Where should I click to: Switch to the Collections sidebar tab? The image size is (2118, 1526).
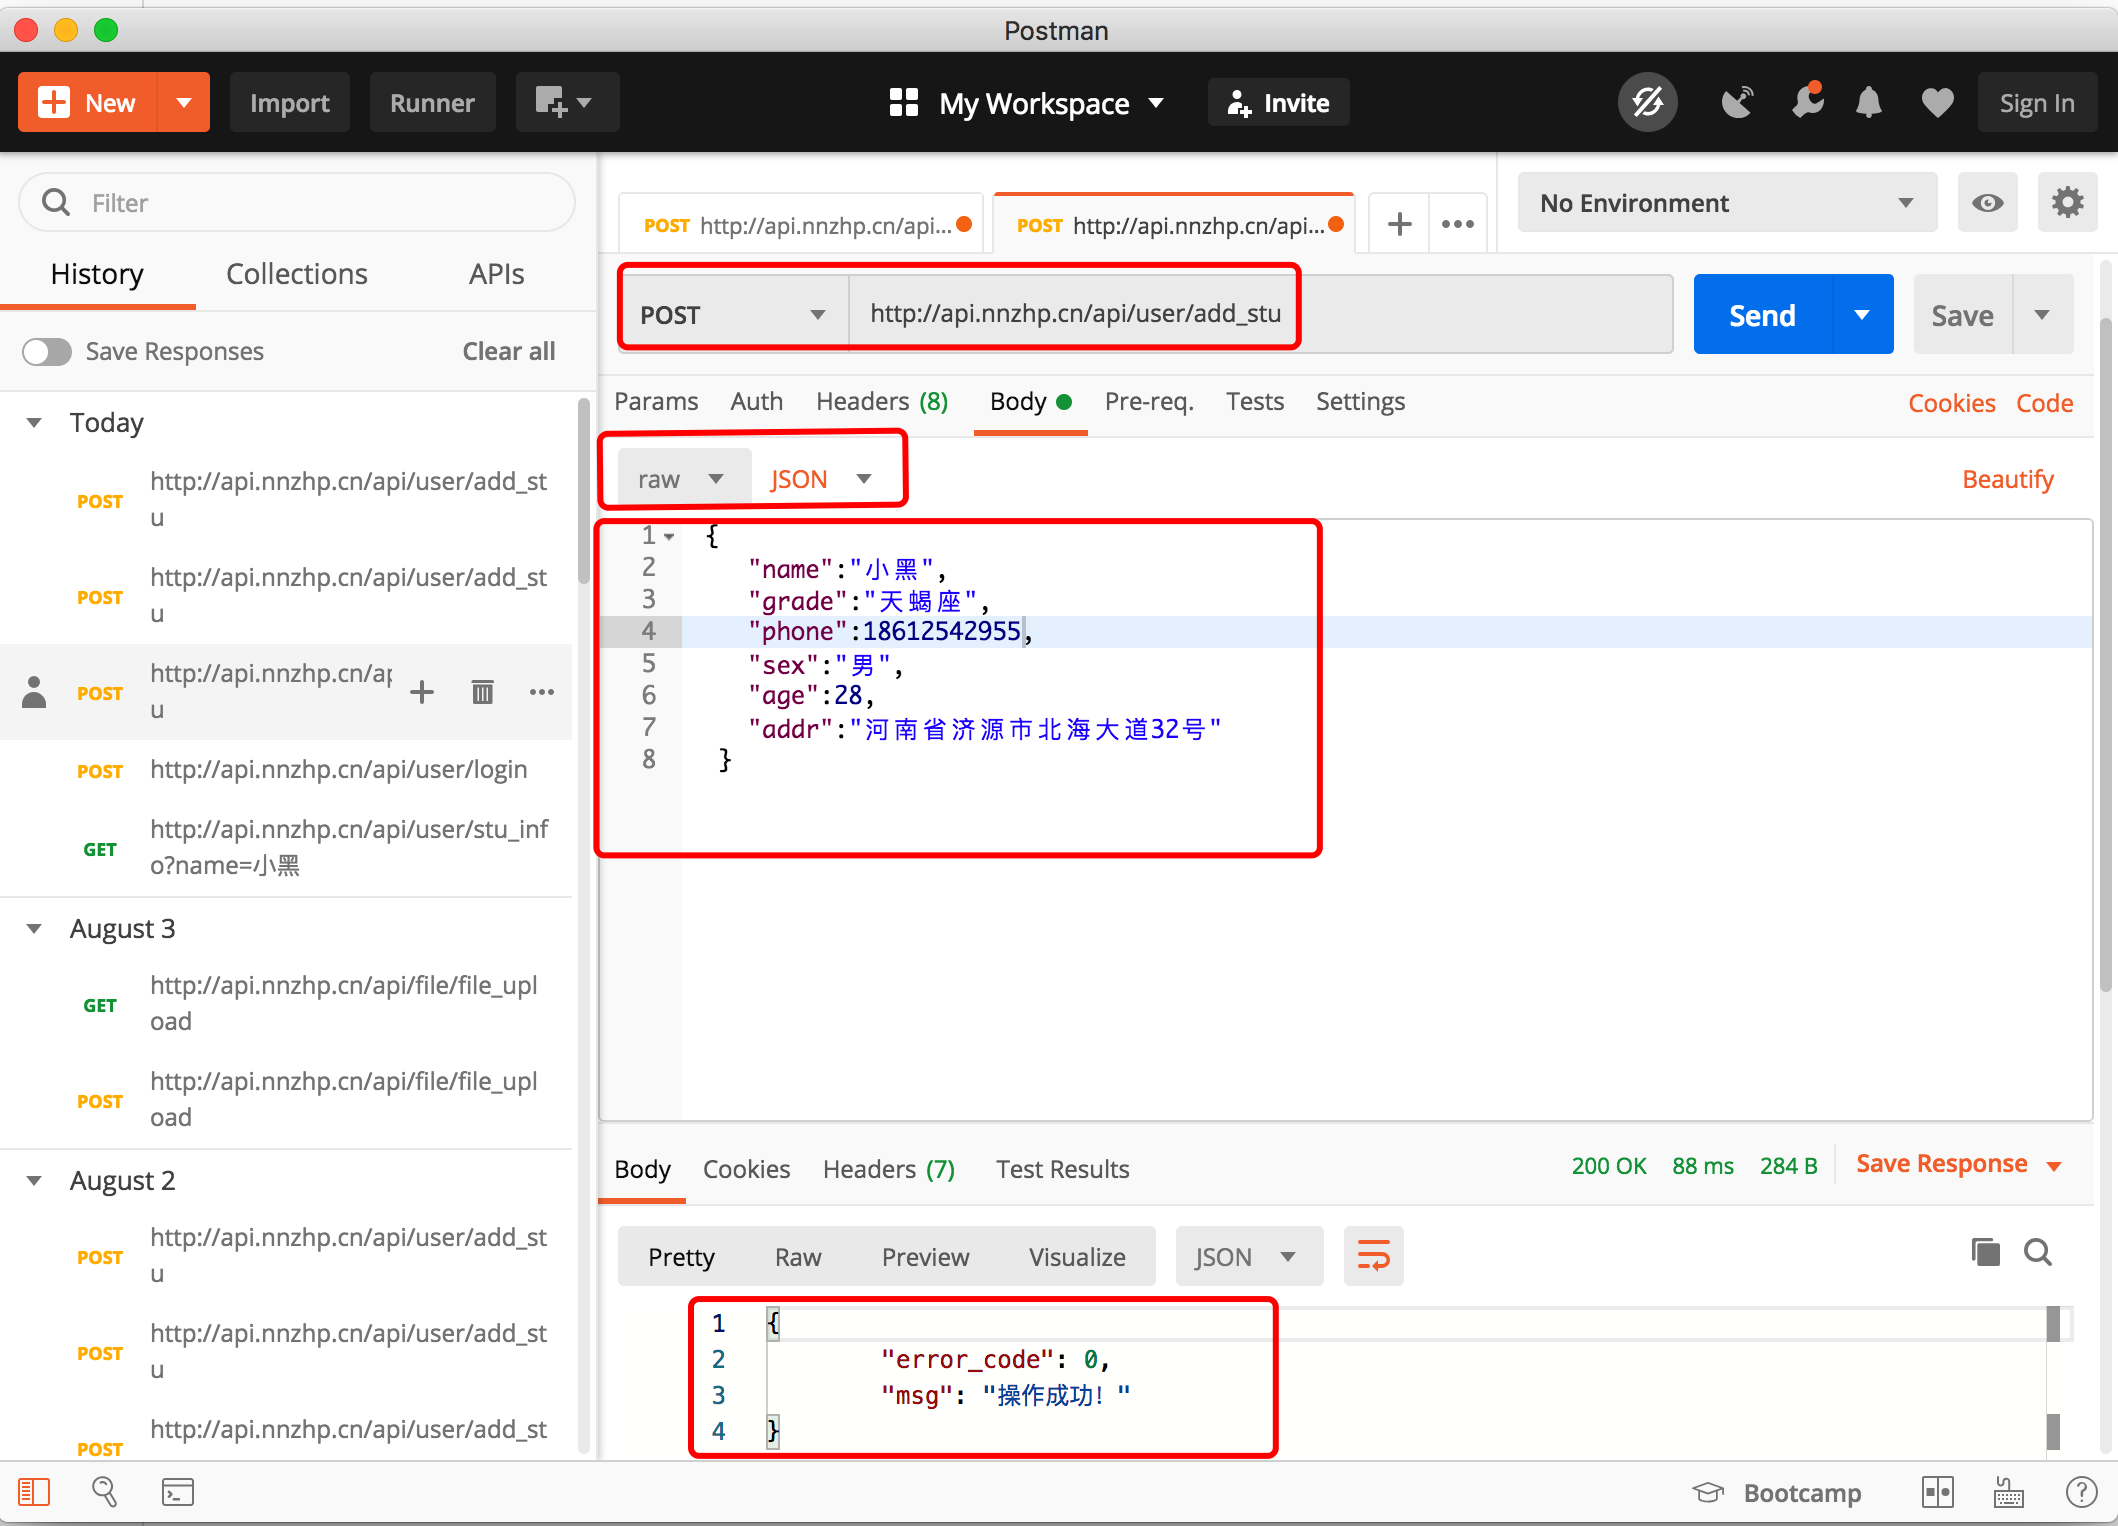(296, 274)
